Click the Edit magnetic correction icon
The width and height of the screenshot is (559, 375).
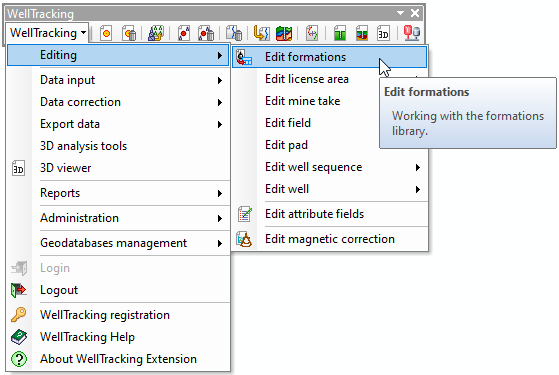pyautogui.click(x=244, y=239)
